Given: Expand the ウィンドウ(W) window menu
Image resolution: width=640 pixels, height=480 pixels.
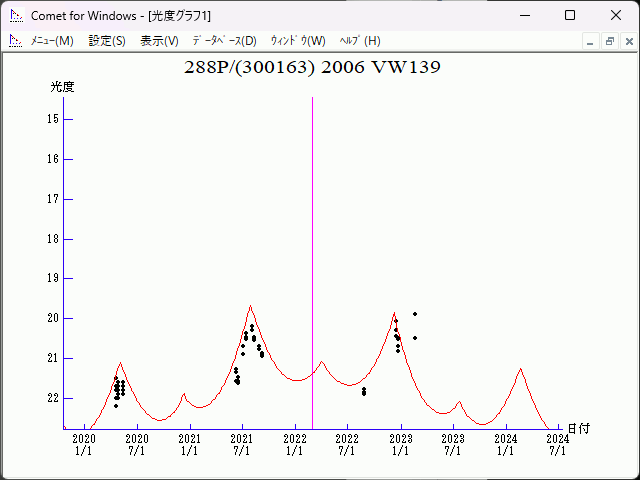Looking at the screenshot, I should click(x=298, y=41).
